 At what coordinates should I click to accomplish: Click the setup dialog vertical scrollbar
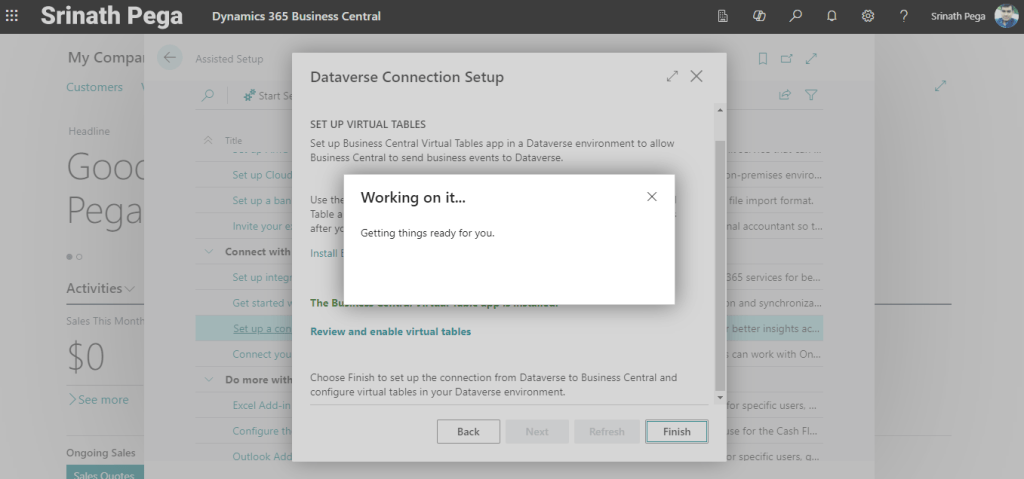(x=720, y=260)
